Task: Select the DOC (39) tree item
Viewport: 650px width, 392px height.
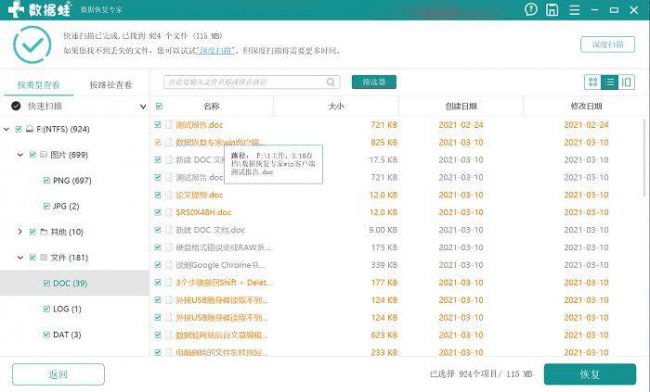Action: (x=75, y=283)
